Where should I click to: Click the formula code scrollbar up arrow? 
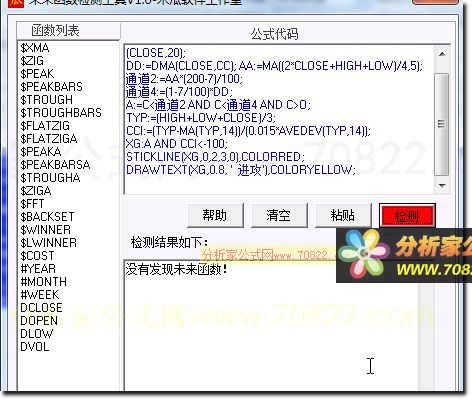coord(442,54)
